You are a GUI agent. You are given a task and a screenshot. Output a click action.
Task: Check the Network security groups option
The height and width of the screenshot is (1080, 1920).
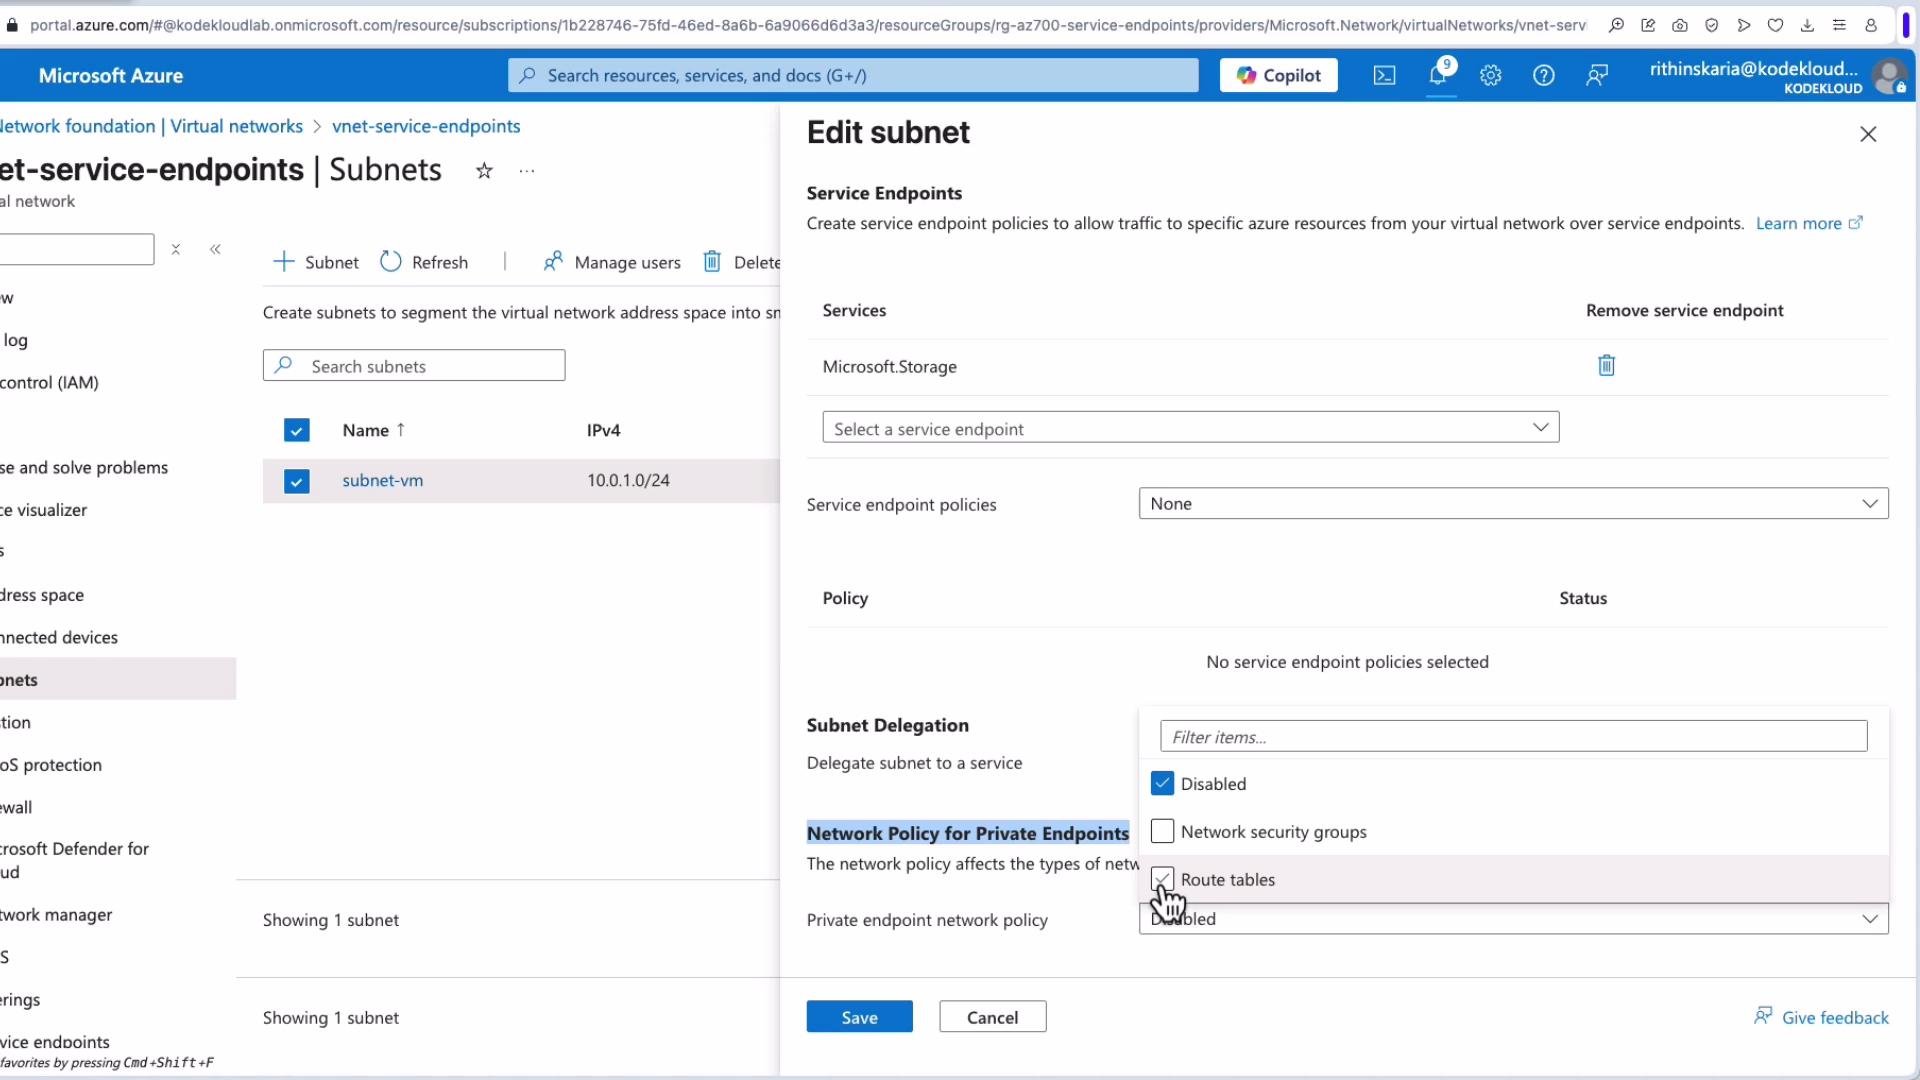point(1162,831)
